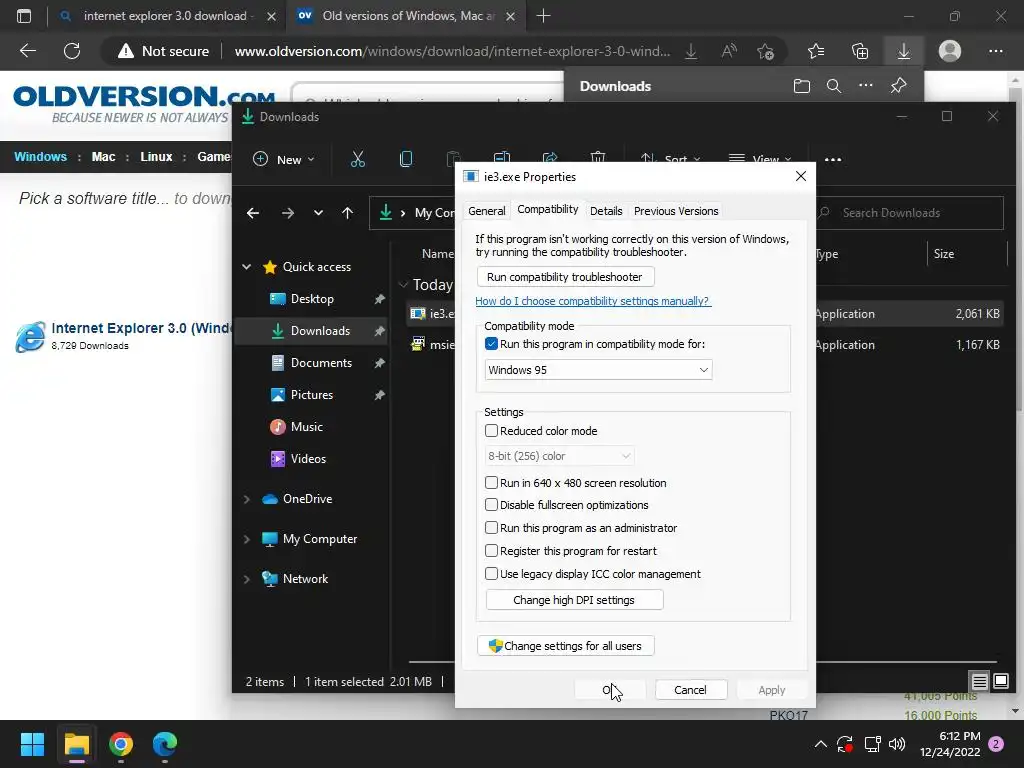Switch to Previous Versions tab
Image resolution: width=1024 pixels, height=768 pixels.
click(676, 211)
